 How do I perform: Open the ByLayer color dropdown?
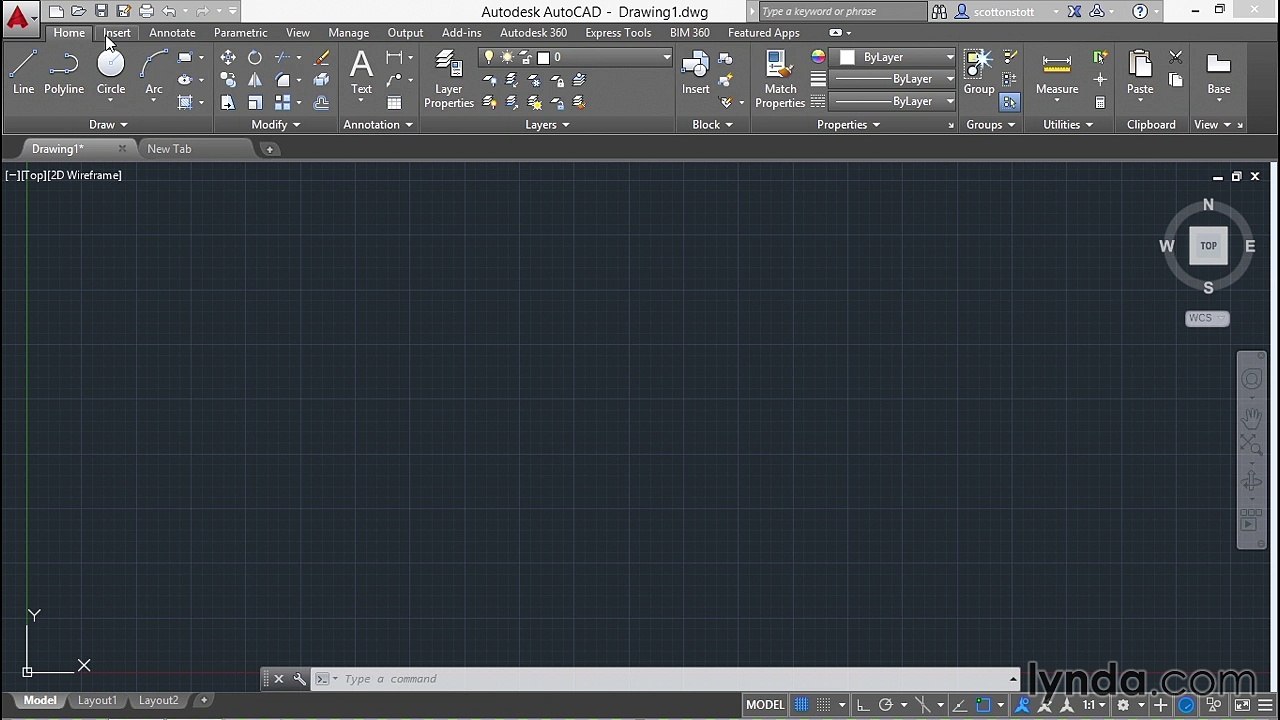896,57
